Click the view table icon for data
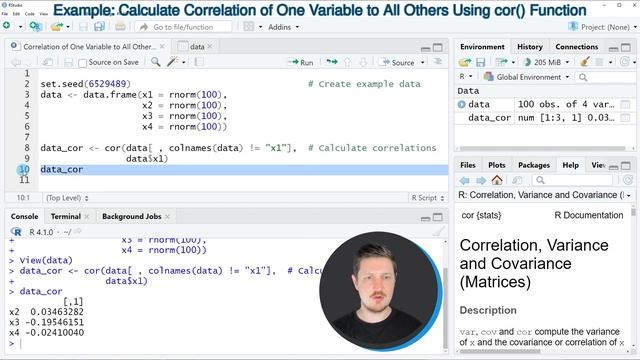The width and height of the screenshot is (640, 360). point(625,104)
